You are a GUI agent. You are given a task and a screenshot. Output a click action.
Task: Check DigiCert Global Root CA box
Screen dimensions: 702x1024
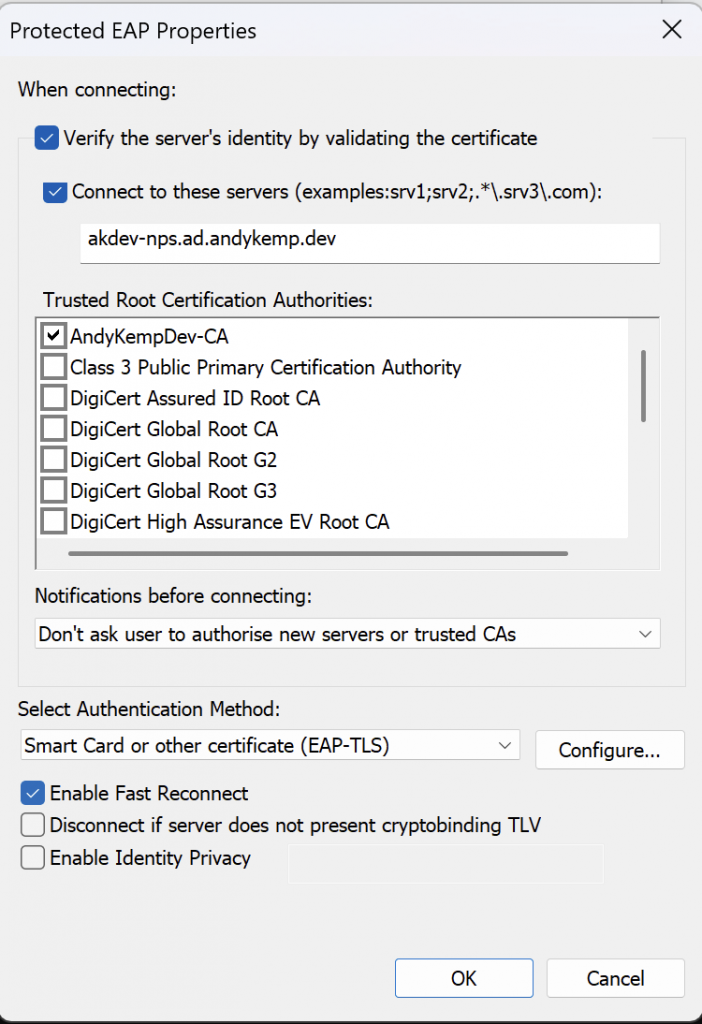[x=54, y=428]
